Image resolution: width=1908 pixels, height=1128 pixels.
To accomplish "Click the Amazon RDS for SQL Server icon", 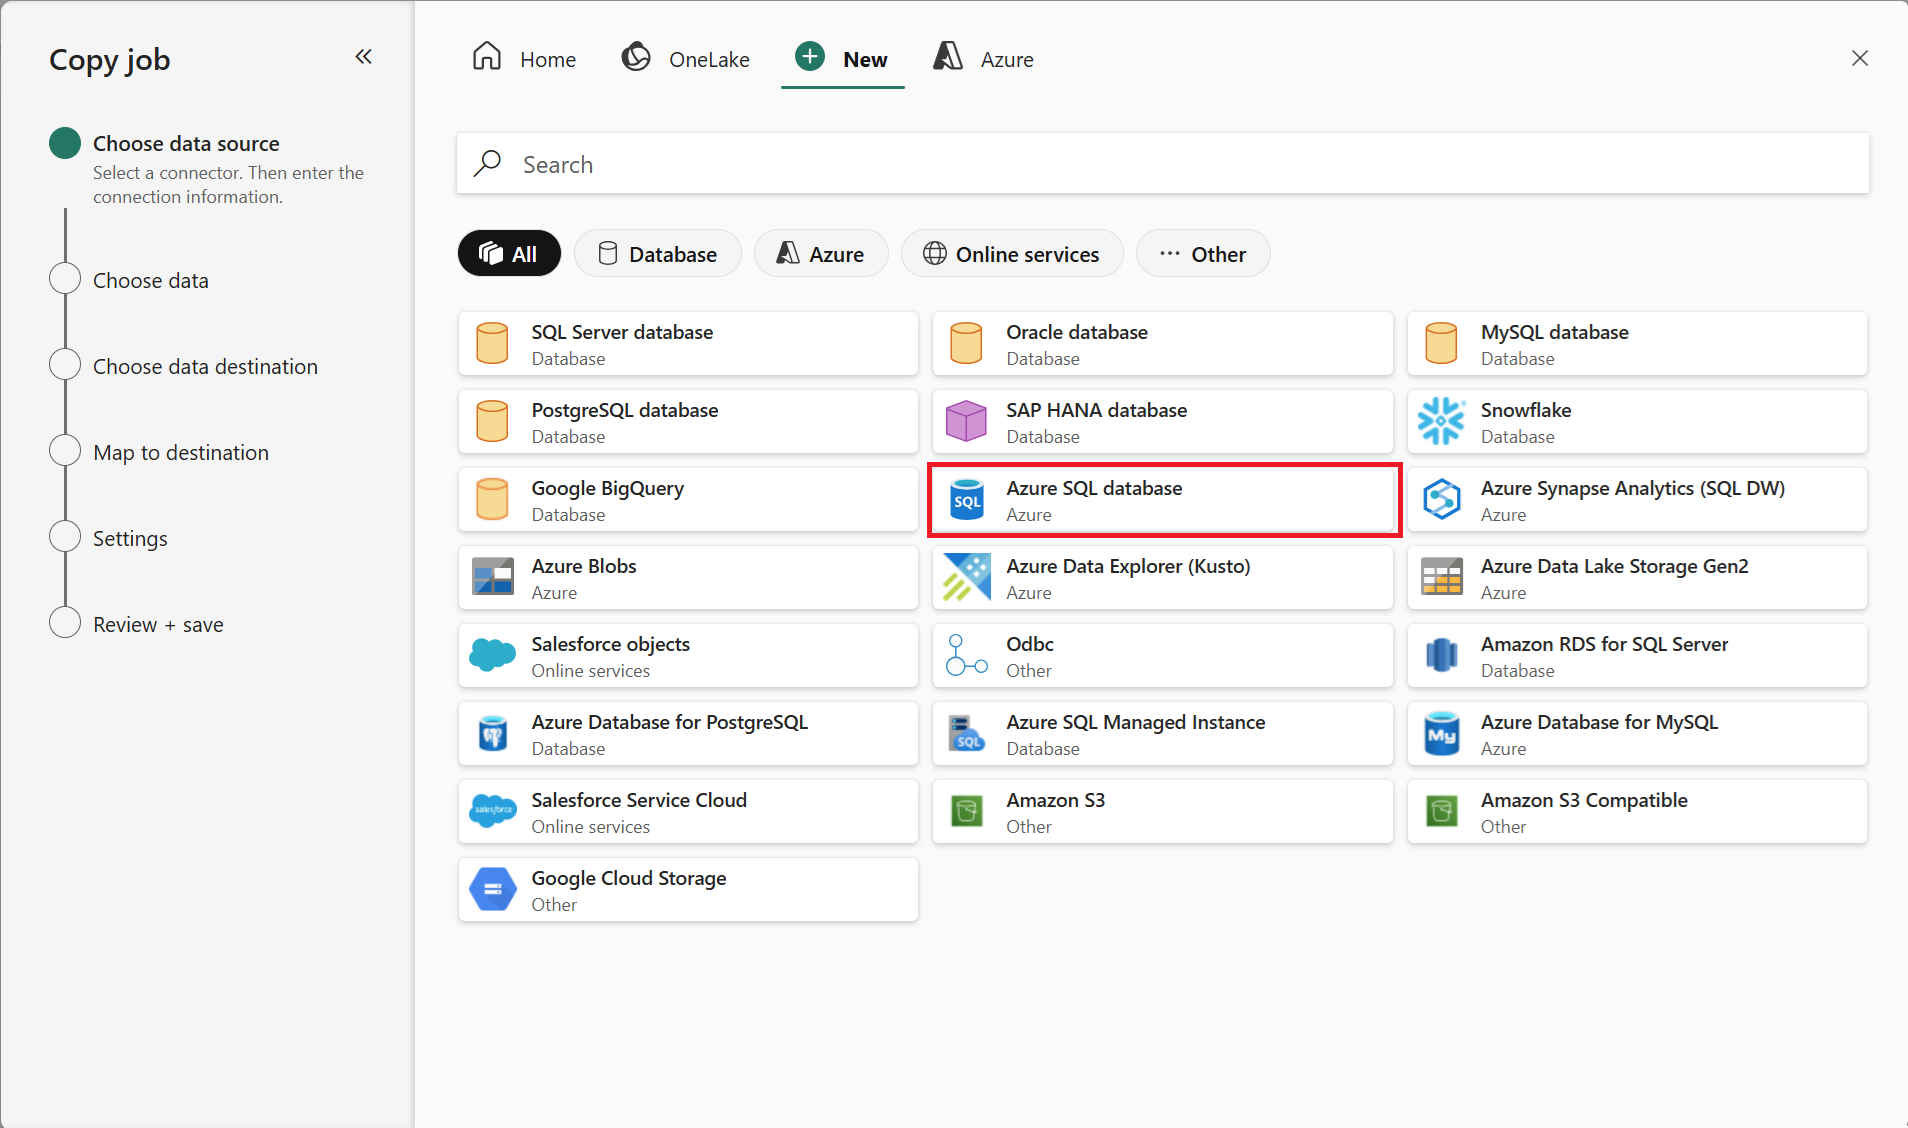I will point(1441,655).
